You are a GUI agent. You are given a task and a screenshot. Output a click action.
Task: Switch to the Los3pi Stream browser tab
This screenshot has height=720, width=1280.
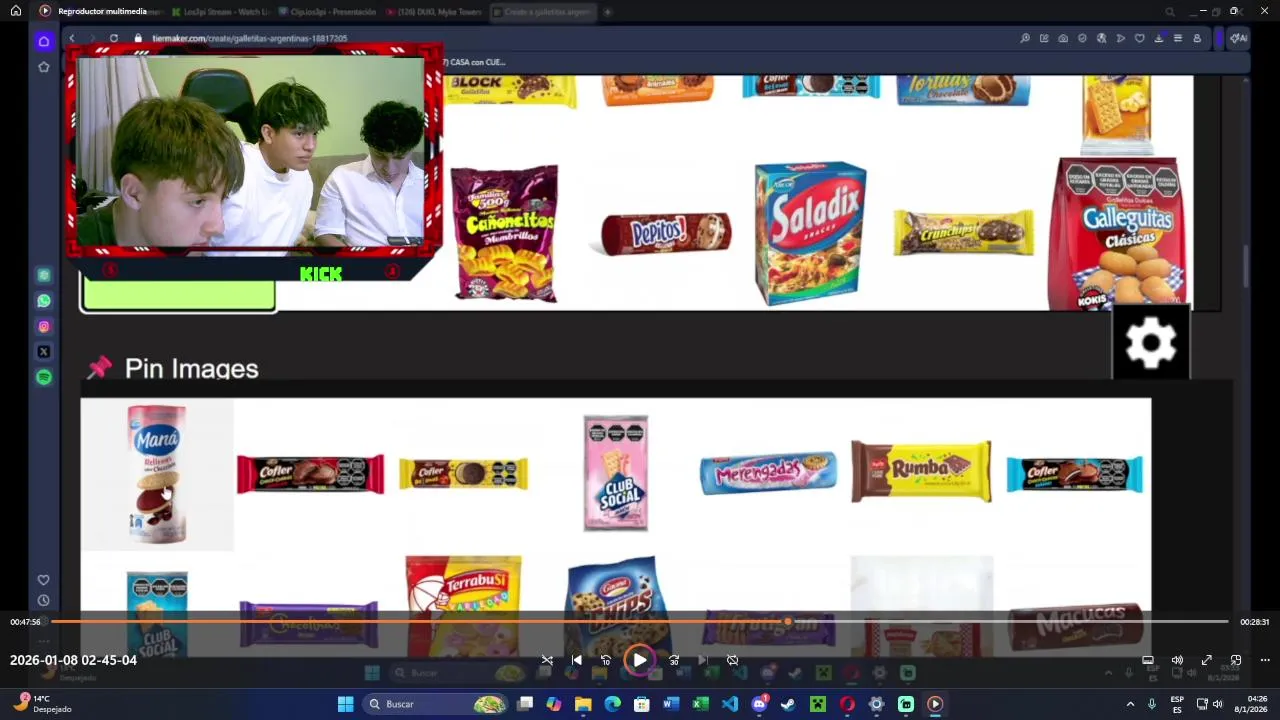pos(220,12)
